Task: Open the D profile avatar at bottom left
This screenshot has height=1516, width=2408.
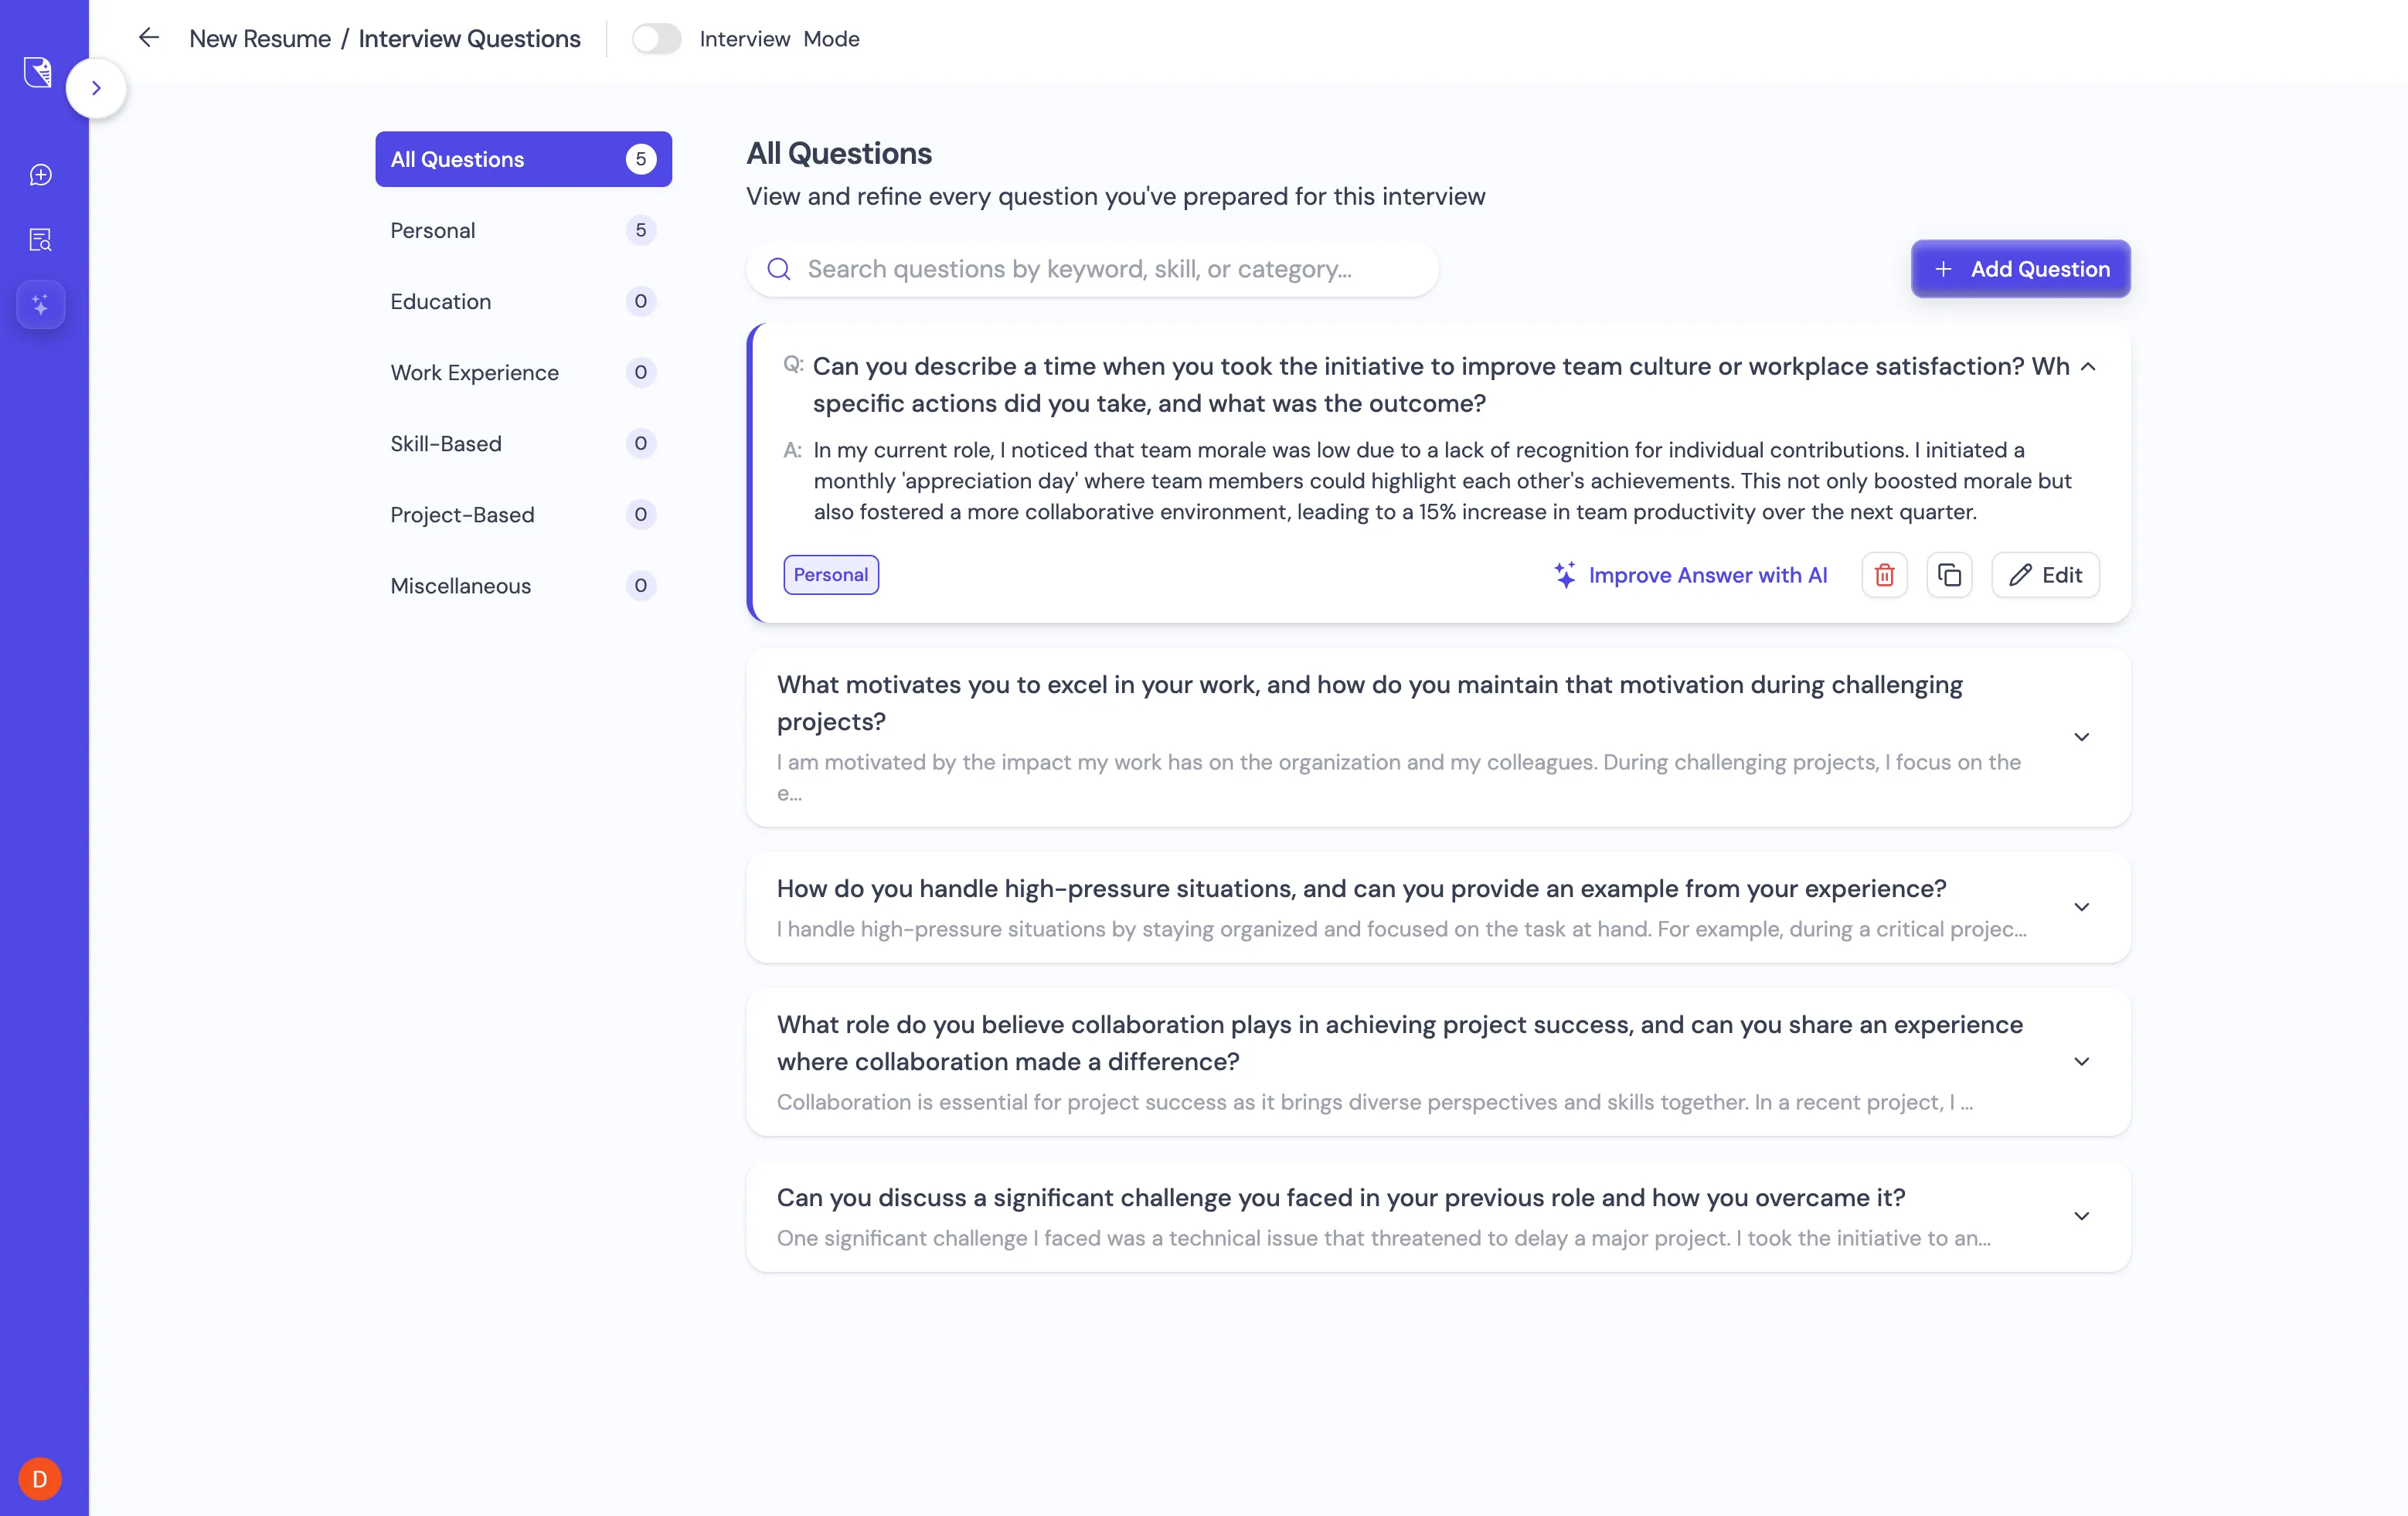Action: coord(40,1479)
